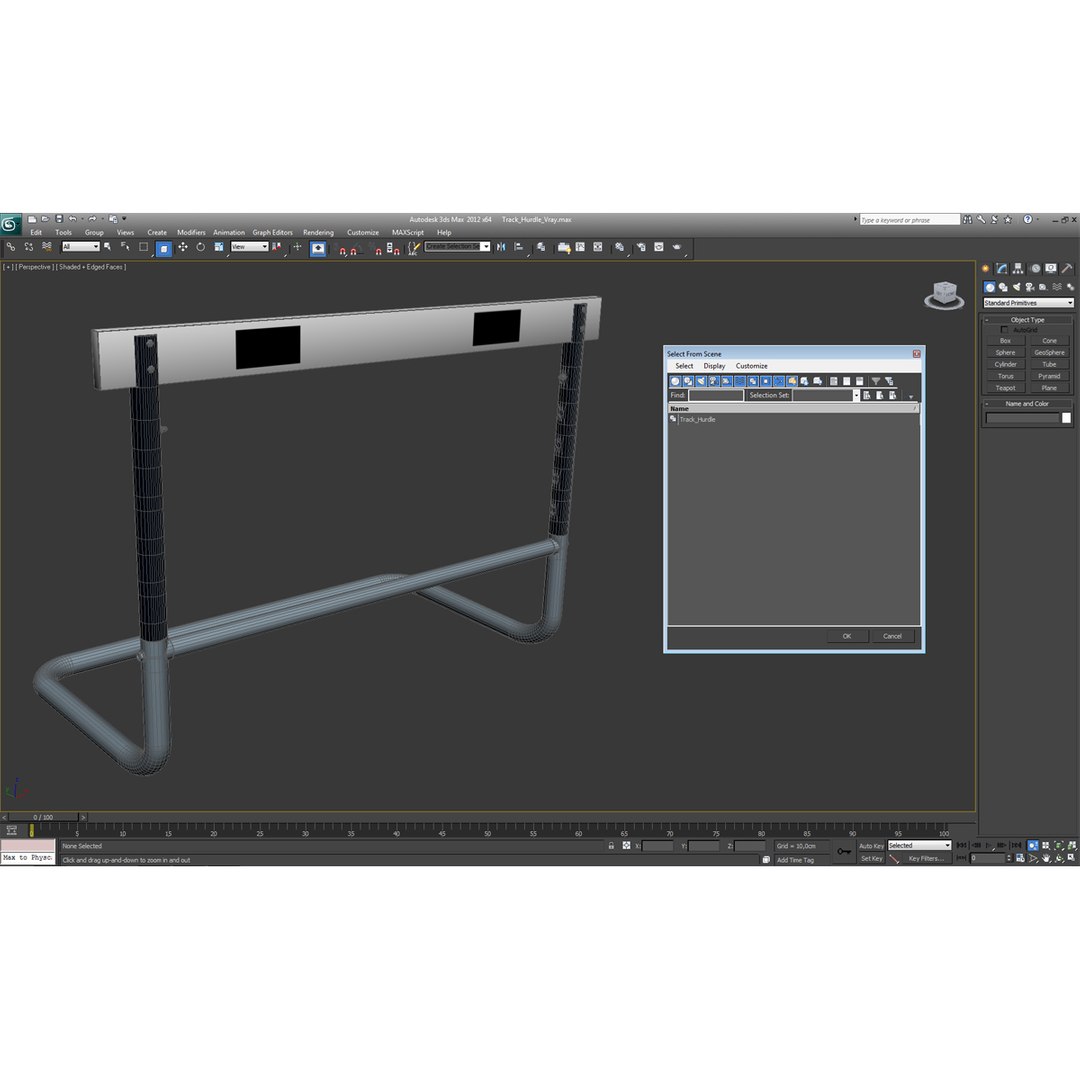Viewport: 1080px width, 1080px height.
Task: Open the Standard Primitives dropdown
Action: pyautogui.click(x=1028, y=303)
